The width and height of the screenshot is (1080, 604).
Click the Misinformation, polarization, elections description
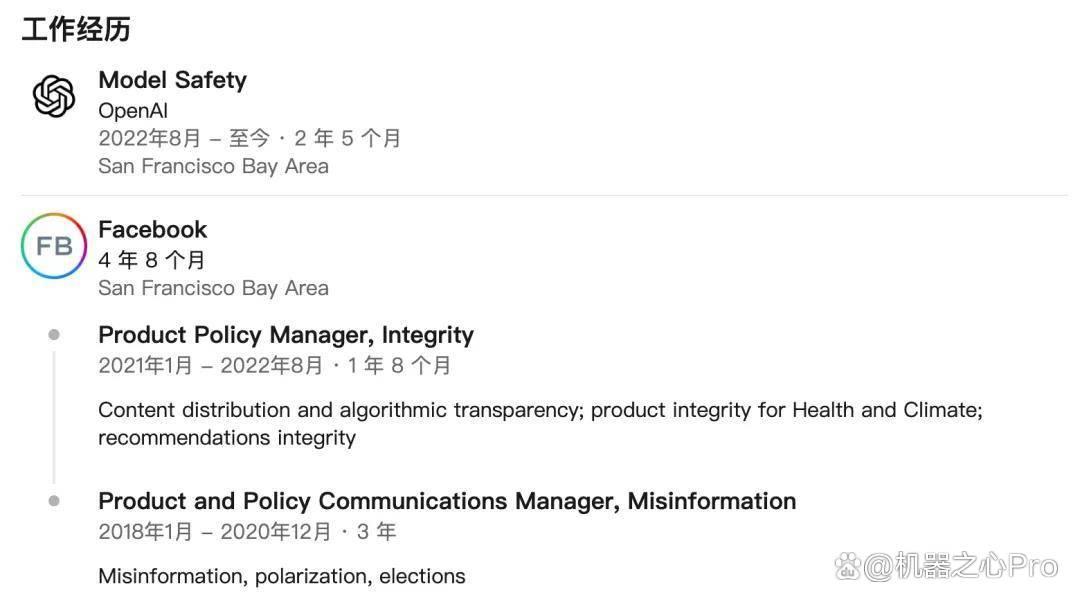282,576
